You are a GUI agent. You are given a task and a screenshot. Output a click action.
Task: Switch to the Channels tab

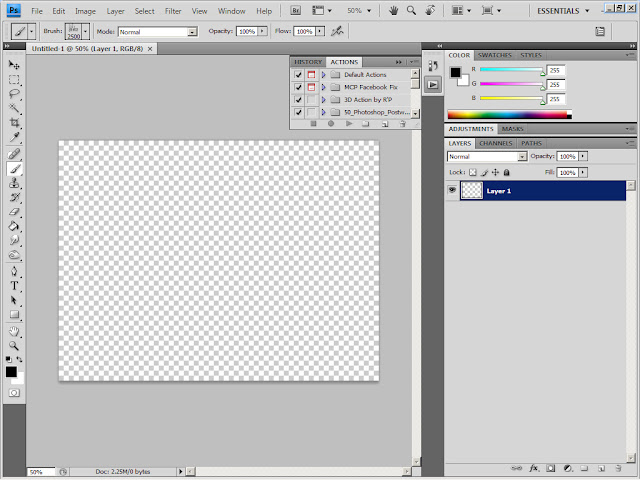[496, 143]
